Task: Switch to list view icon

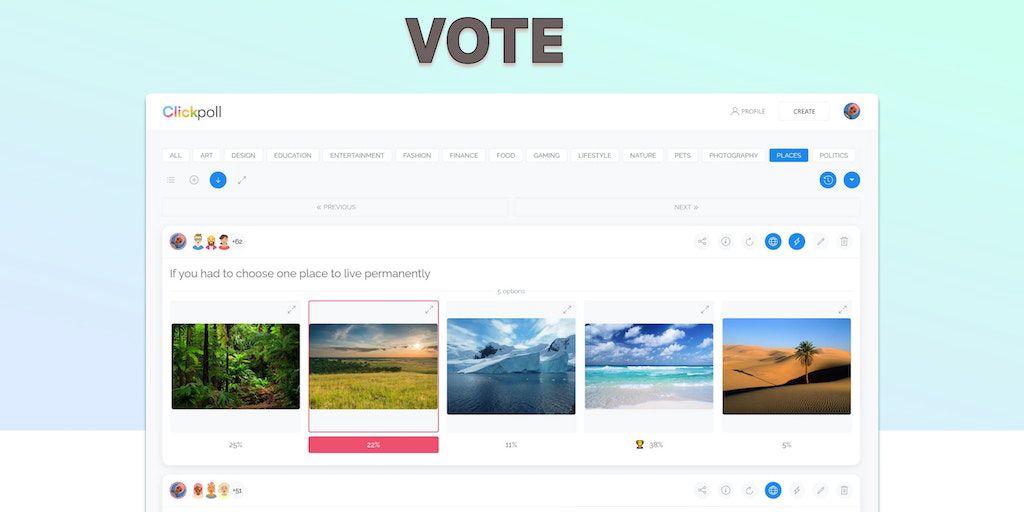Action: (x=170, y=180)
